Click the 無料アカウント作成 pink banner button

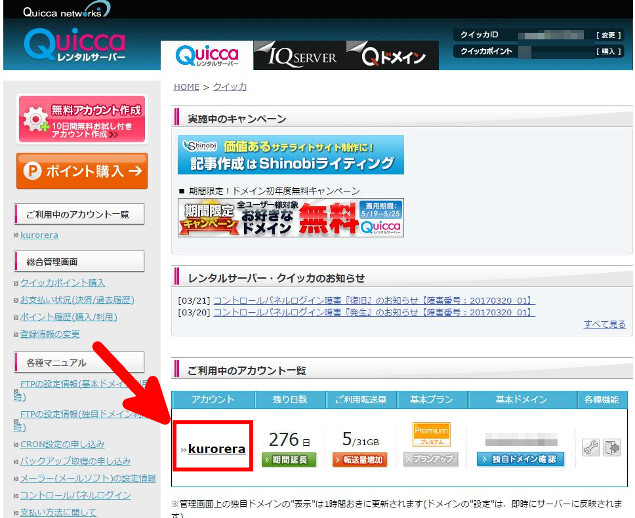pyautogui.click(x=82, y=119)
